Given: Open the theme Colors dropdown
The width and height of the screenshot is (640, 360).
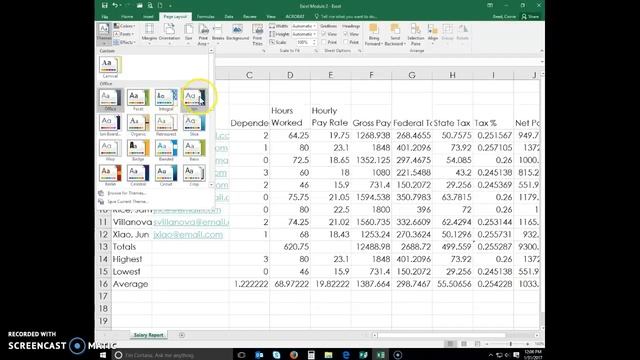Looking at the screenshot, I should (x=124, y=26).
